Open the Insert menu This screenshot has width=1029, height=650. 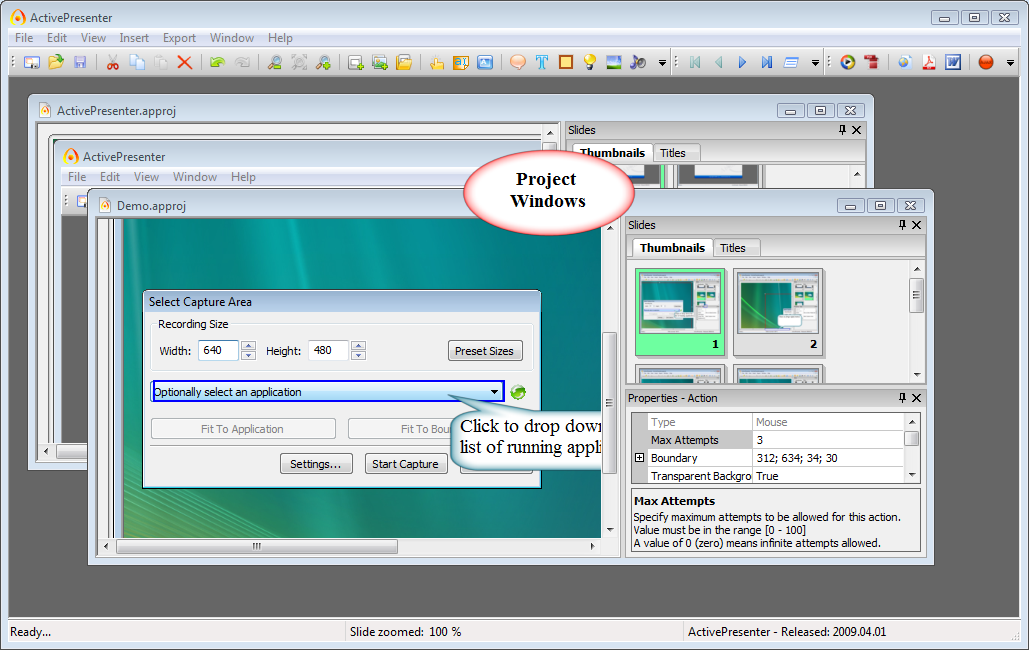134,38
